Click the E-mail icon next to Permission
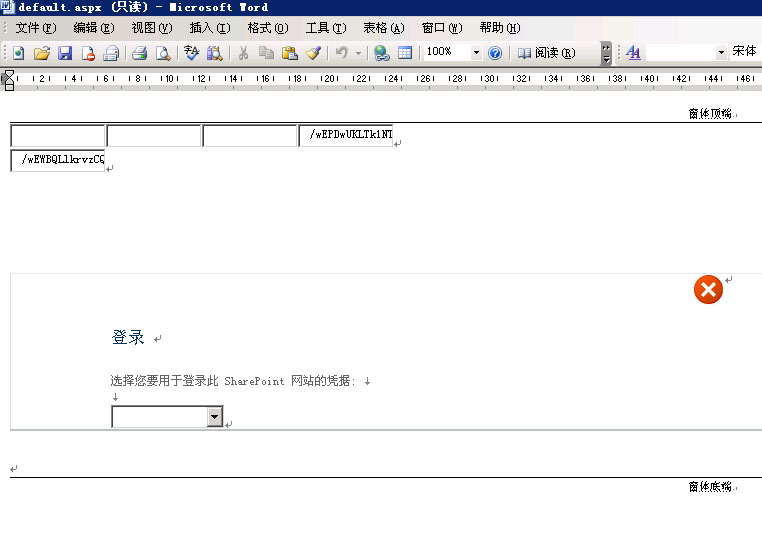This screenshot has height=540, width=762. pyautogui.click(x=111, y=52)
